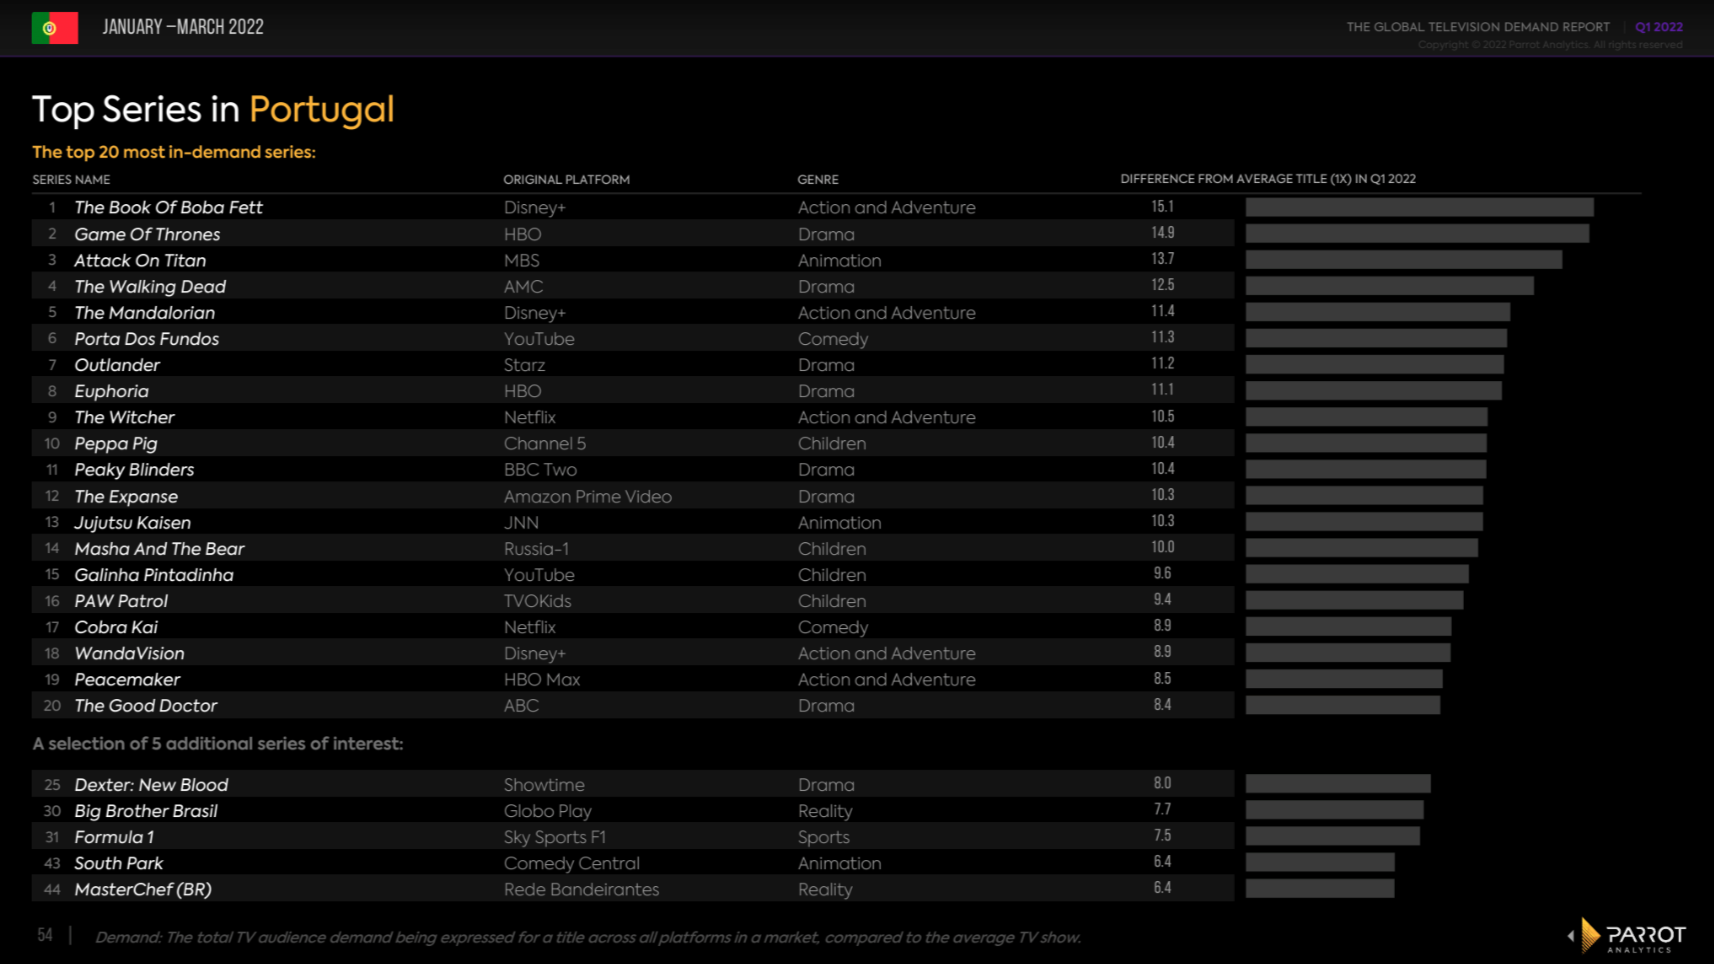This screenshot has width=1714, height=964.
Task: Click 'A selection of 5 additional series' heading
Action: (x=218, y=744)
